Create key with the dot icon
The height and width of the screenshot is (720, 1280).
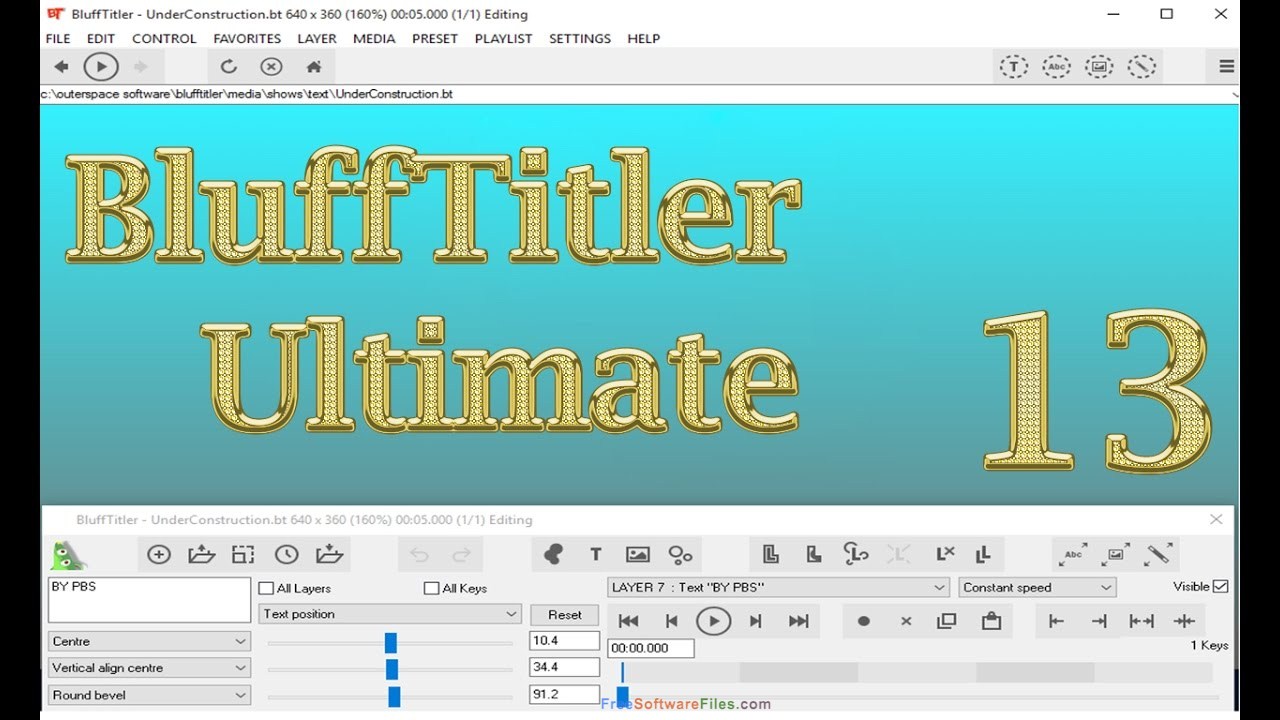[864, 621]
